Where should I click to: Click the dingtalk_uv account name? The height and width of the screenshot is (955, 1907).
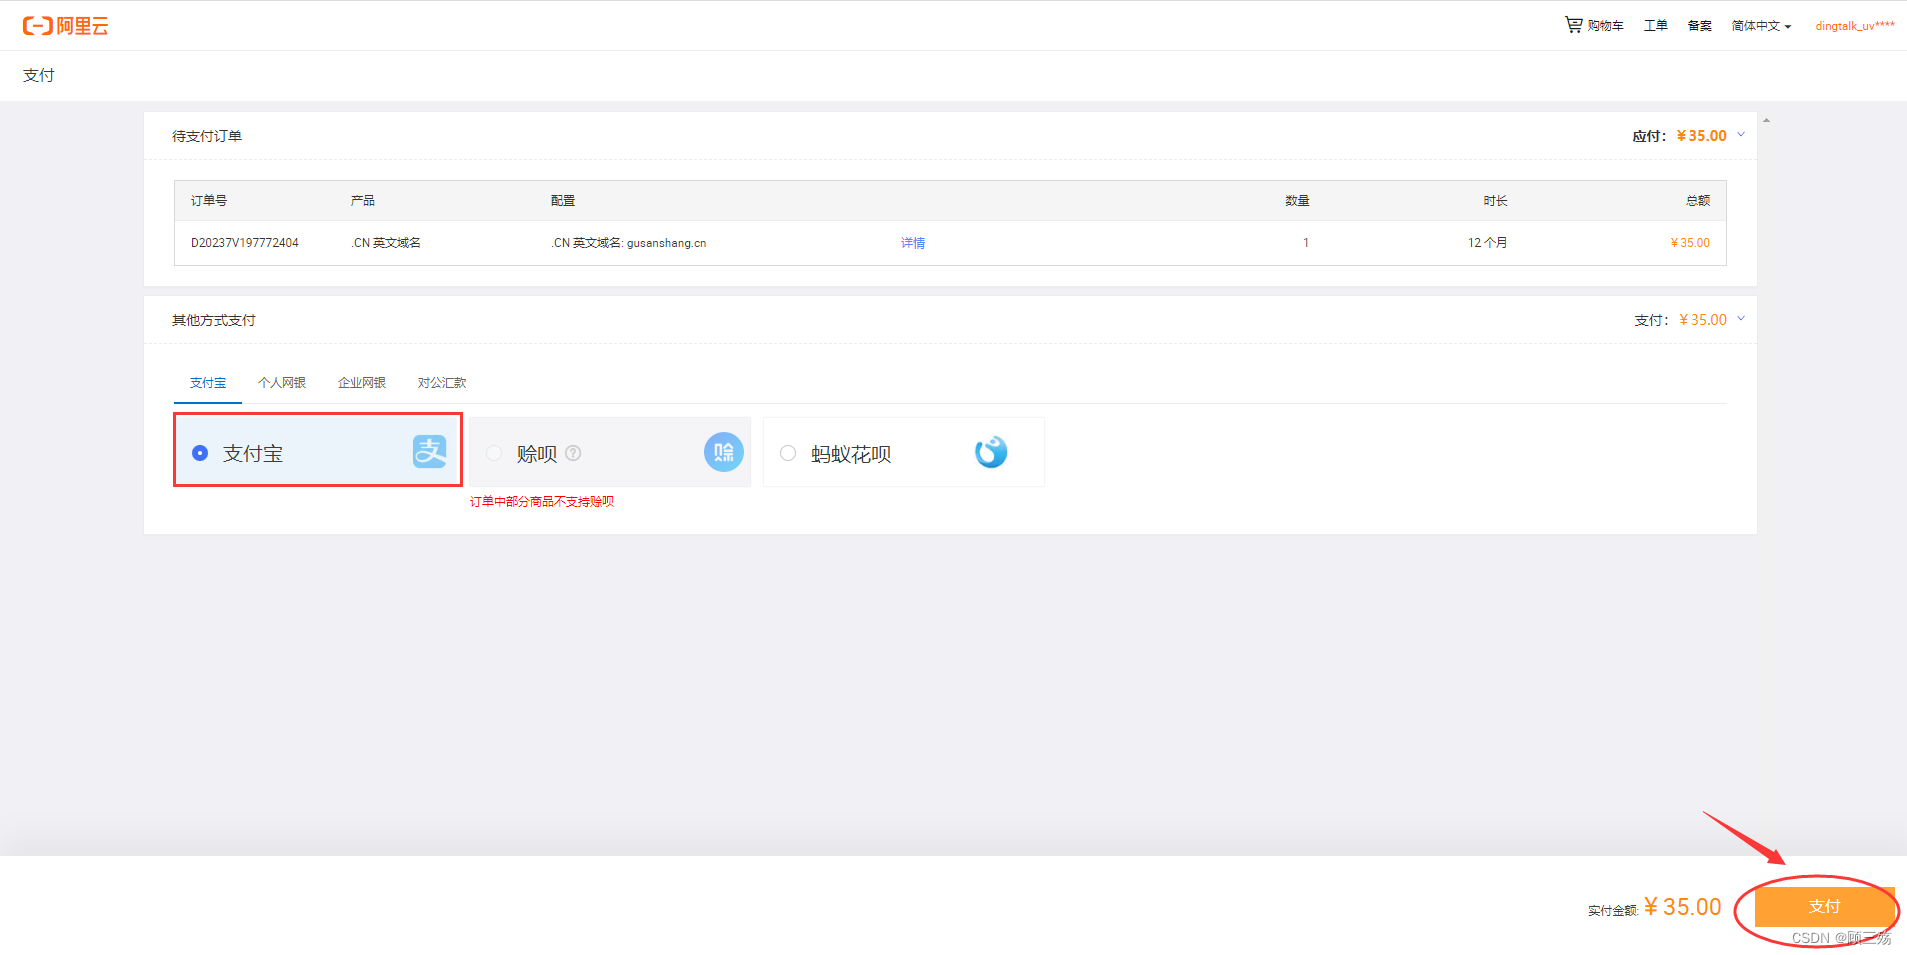tap(1855, 26)
